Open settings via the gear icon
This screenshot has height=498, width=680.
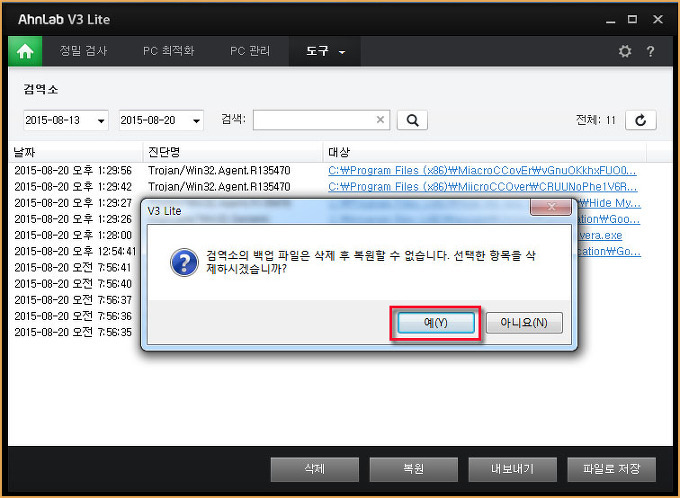point(624,51)
